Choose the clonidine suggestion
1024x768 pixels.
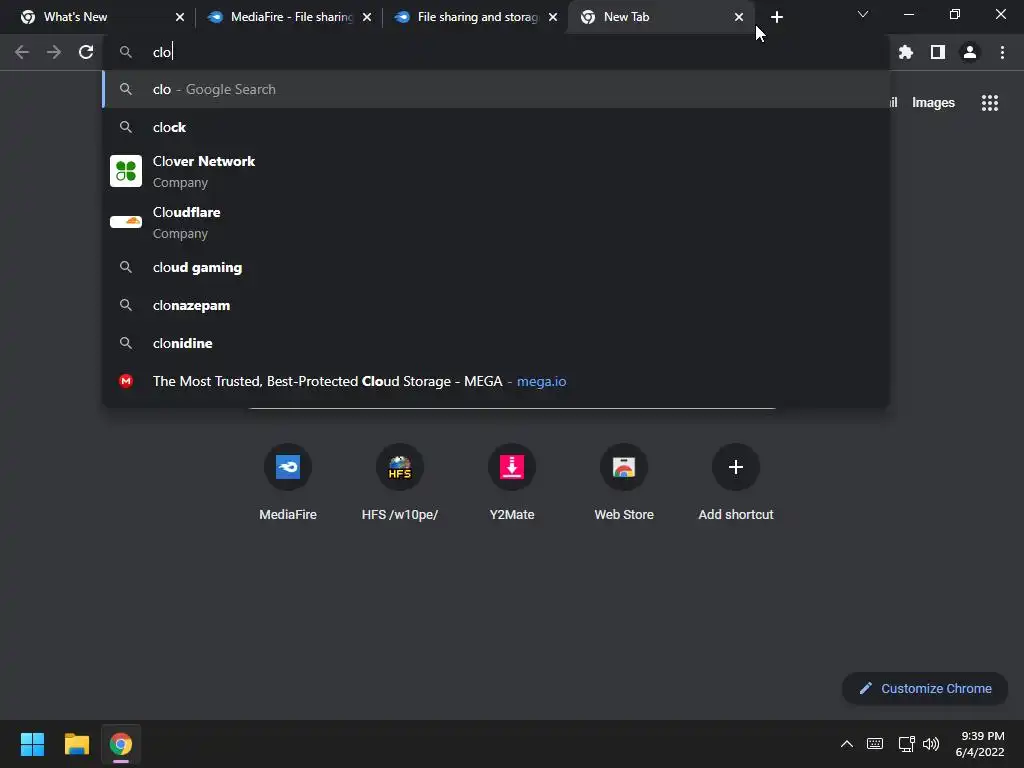tap(496, 343)
